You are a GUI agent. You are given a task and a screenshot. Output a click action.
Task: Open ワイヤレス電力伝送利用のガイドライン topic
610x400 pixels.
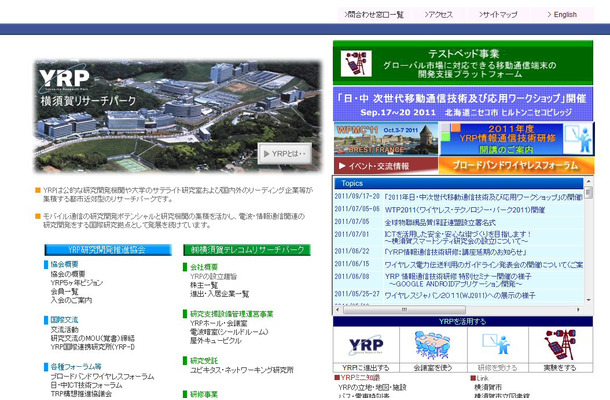(484, 265)
